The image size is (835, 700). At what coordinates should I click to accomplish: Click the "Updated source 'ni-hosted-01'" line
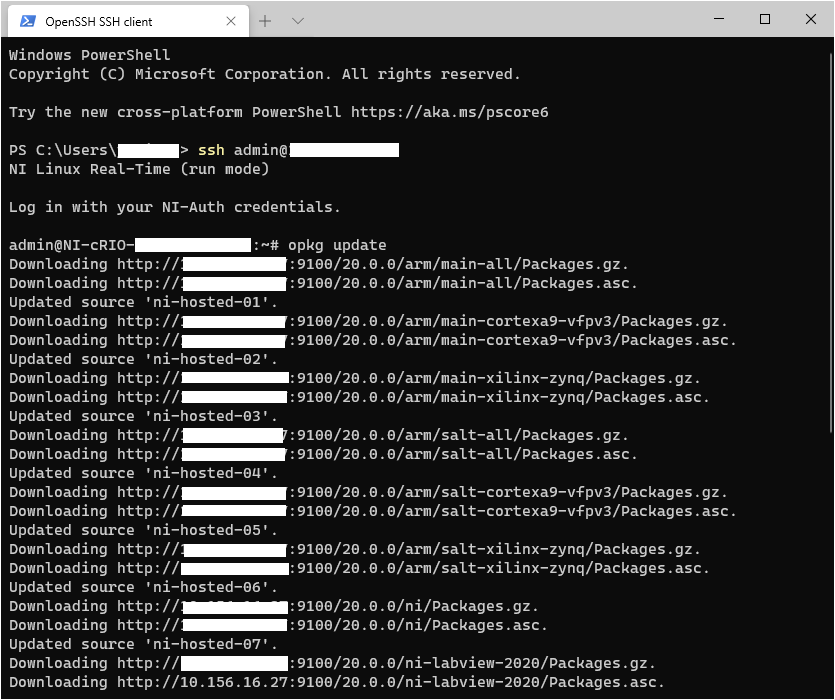pyautogui.click(x=144, y=302)
